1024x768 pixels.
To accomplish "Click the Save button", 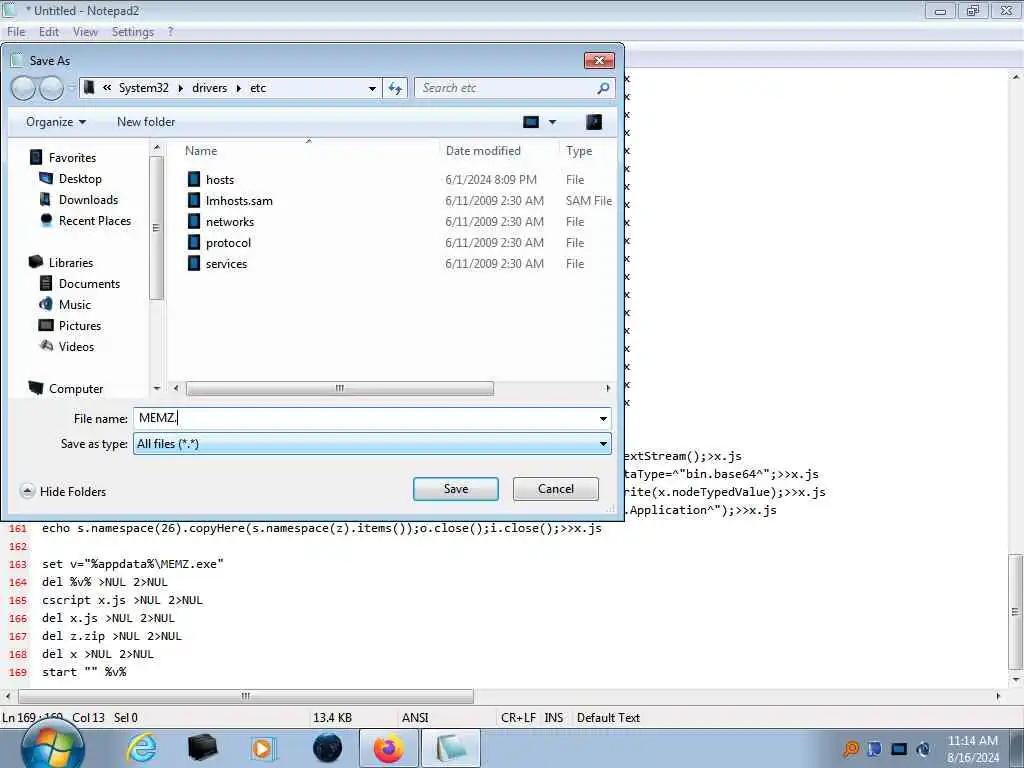I will [456, 489].
